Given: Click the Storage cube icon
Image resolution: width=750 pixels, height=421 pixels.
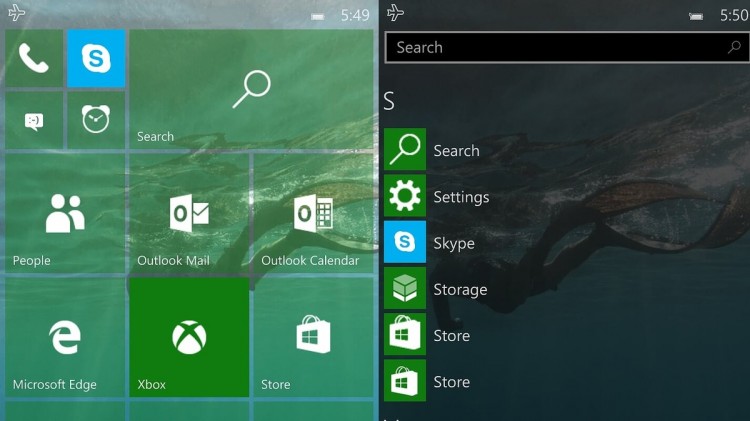Looking at the screenshot, I should (x=405, y=288).
